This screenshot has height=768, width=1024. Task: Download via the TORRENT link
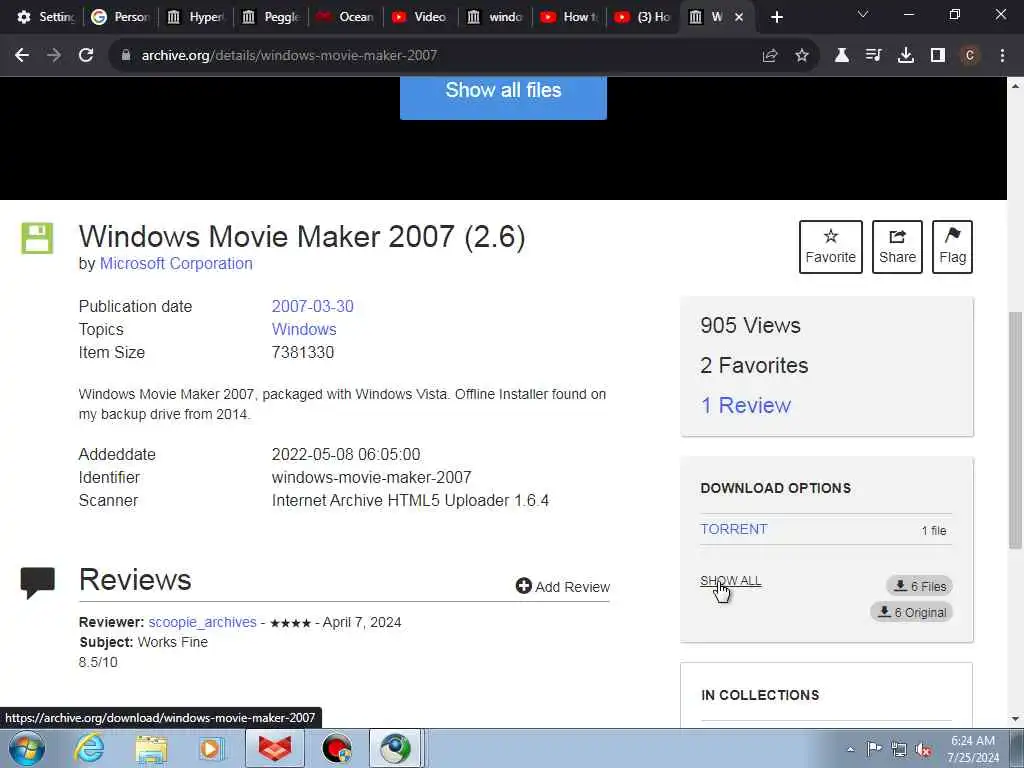pos(734,529)
